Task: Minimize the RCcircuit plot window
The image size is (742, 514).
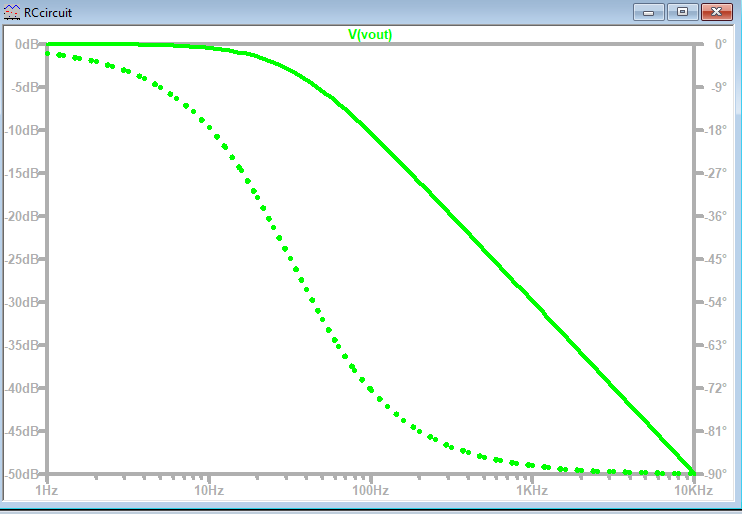Action: coord(650,12)
